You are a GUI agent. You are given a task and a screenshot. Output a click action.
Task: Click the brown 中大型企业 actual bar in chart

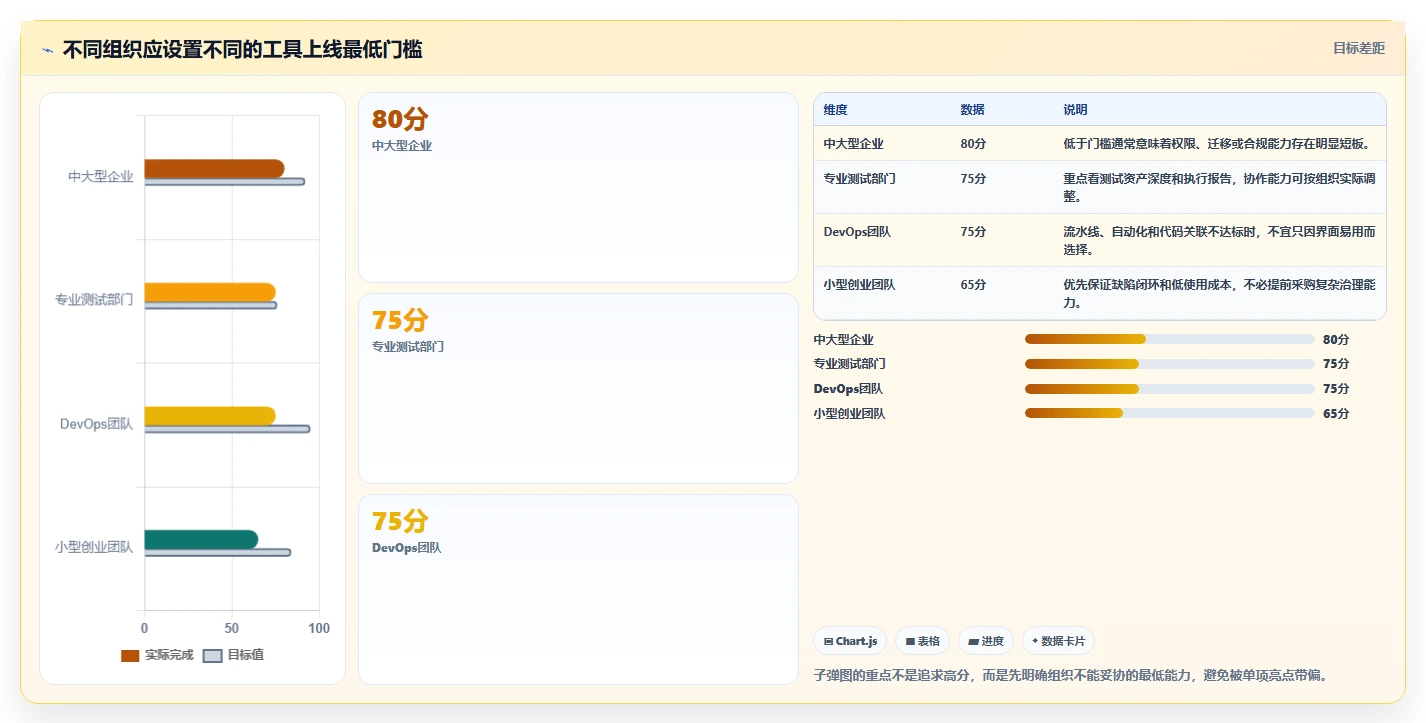click(x=214, y=169)
